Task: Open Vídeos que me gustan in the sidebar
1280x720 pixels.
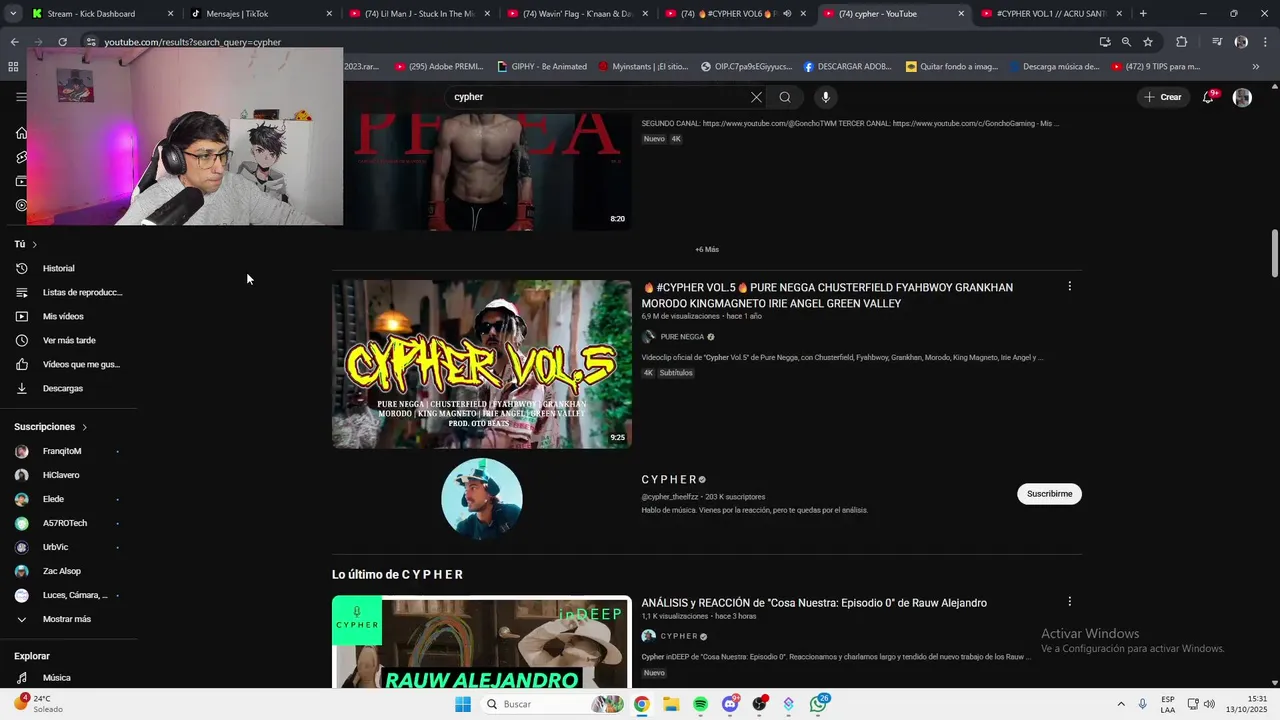Action: pyautogui.click(x=68, y=364)
